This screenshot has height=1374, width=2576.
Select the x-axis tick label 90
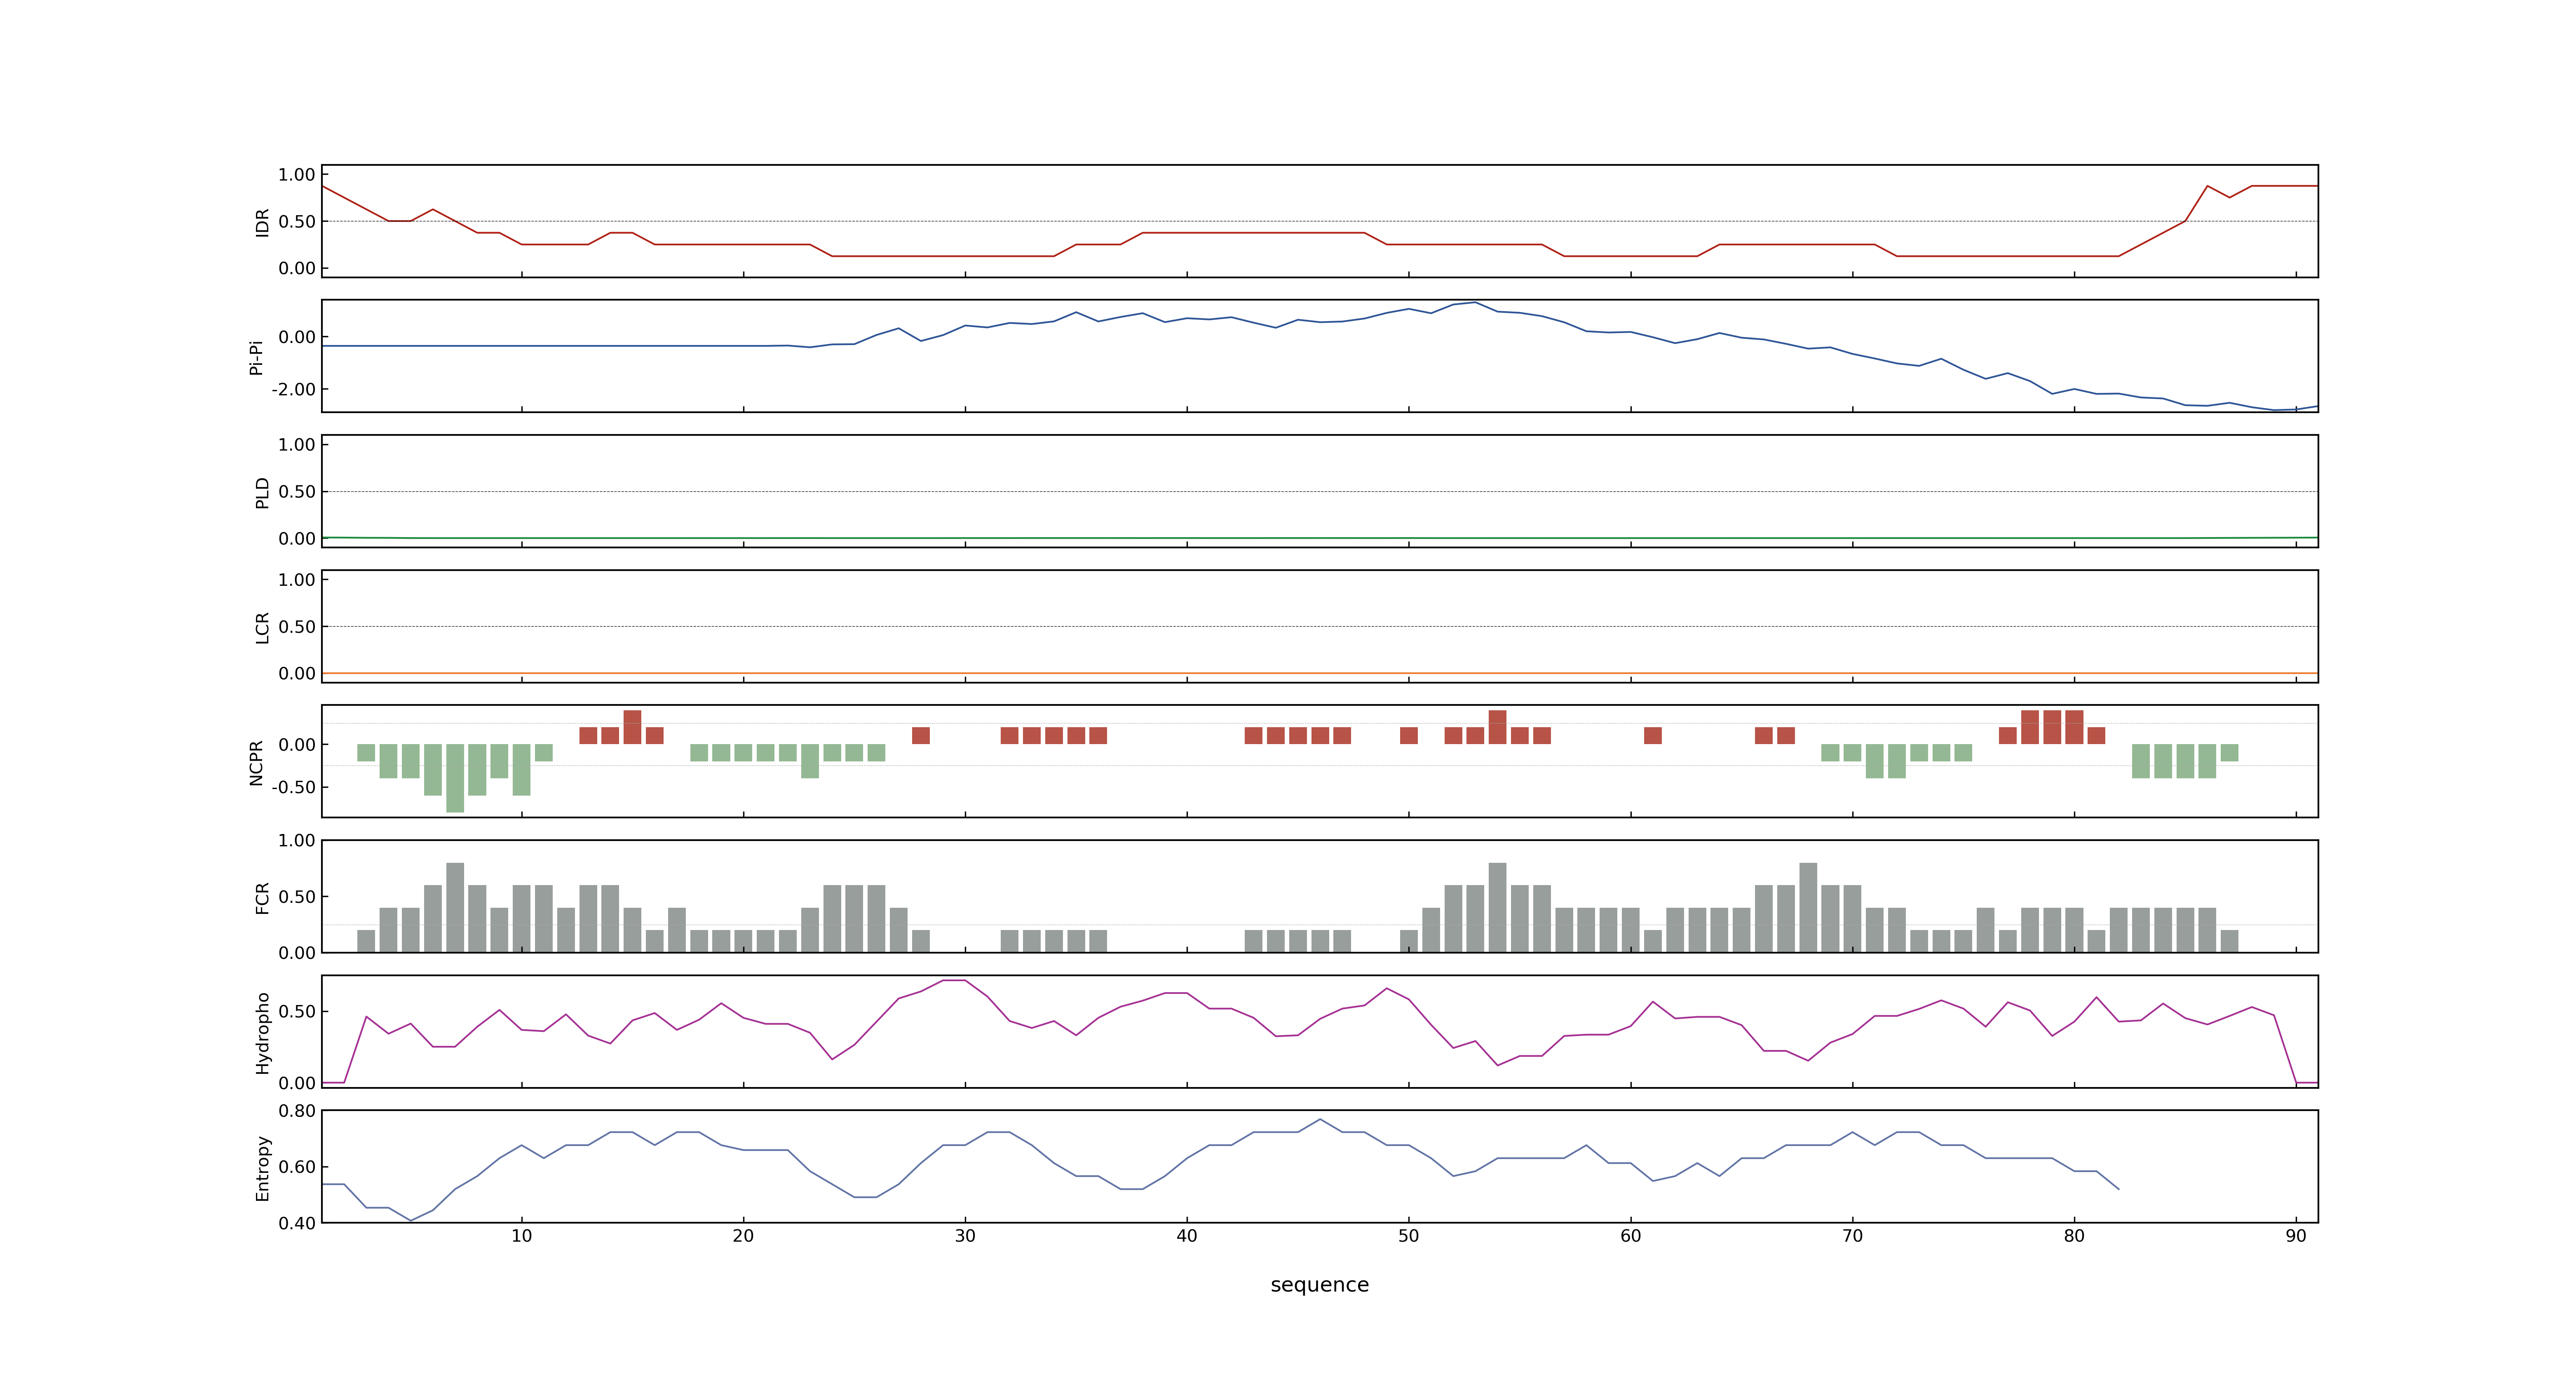pos(2296,1236)
